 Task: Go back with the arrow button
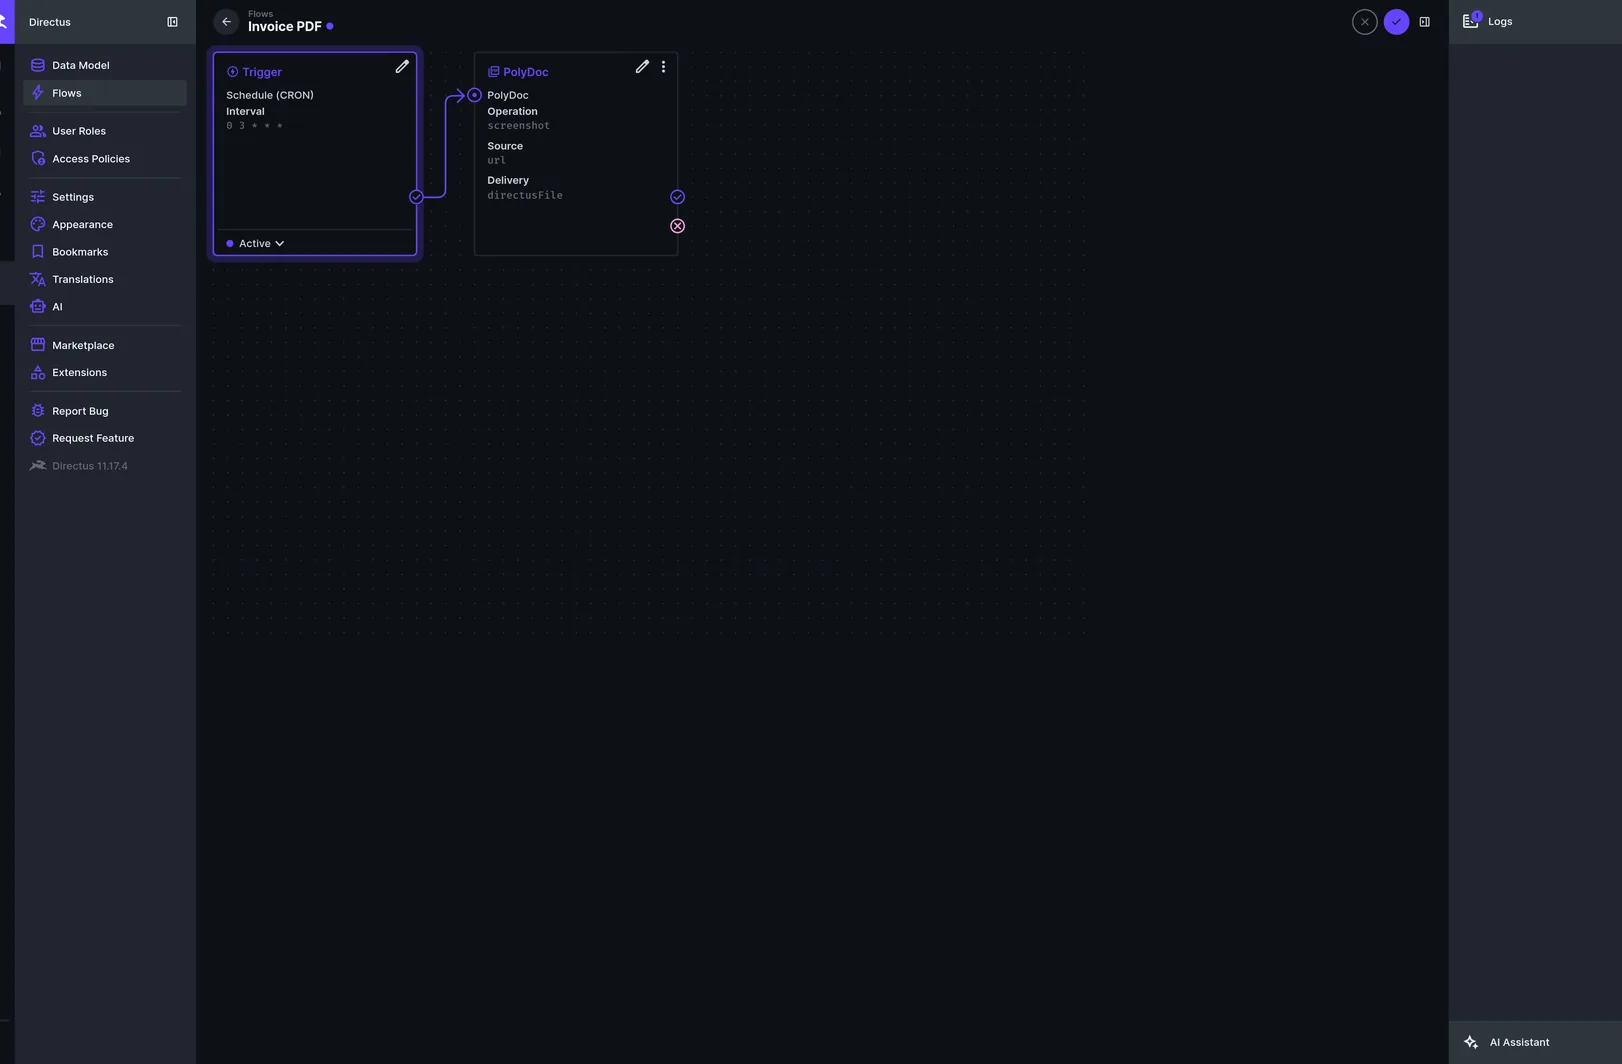coord(226,22)
